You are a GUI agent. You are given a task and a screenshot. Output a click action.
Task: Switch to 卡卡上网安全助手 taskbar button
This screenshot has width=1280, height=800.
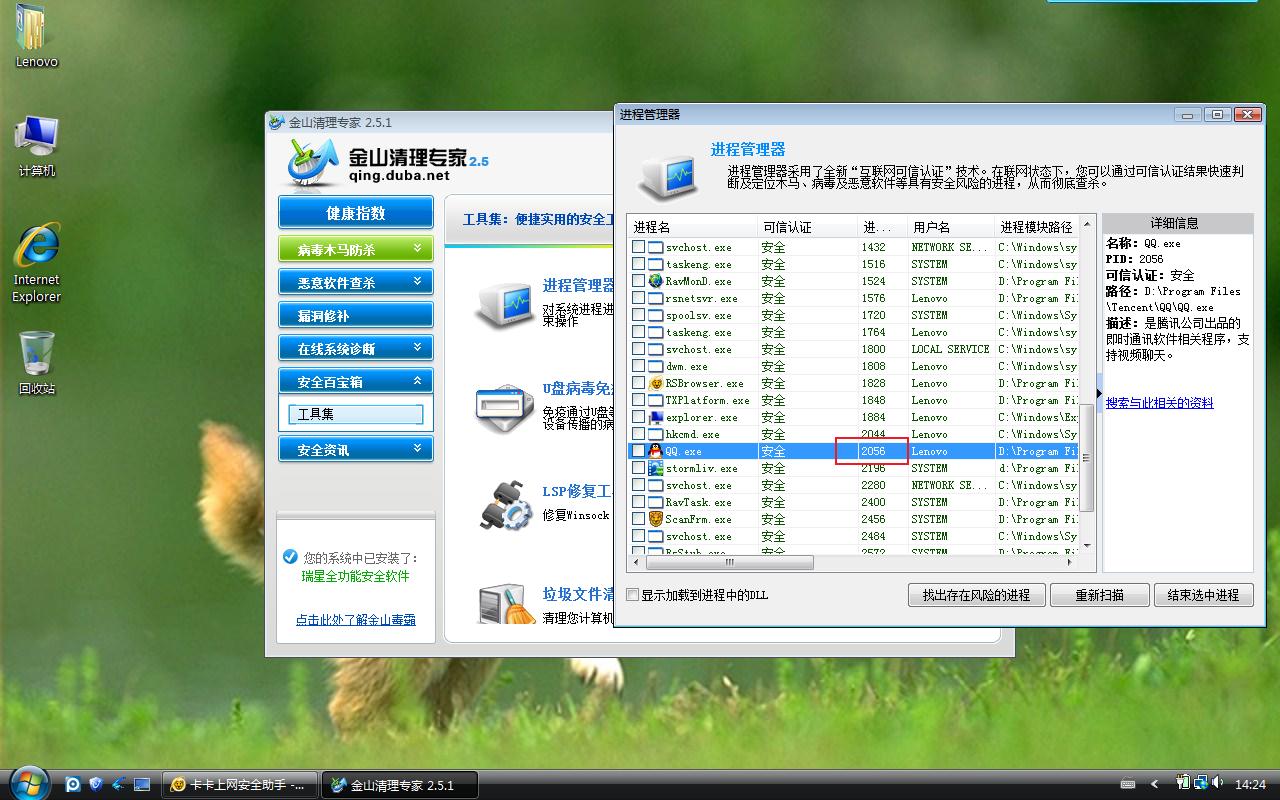tap(241, 785)
